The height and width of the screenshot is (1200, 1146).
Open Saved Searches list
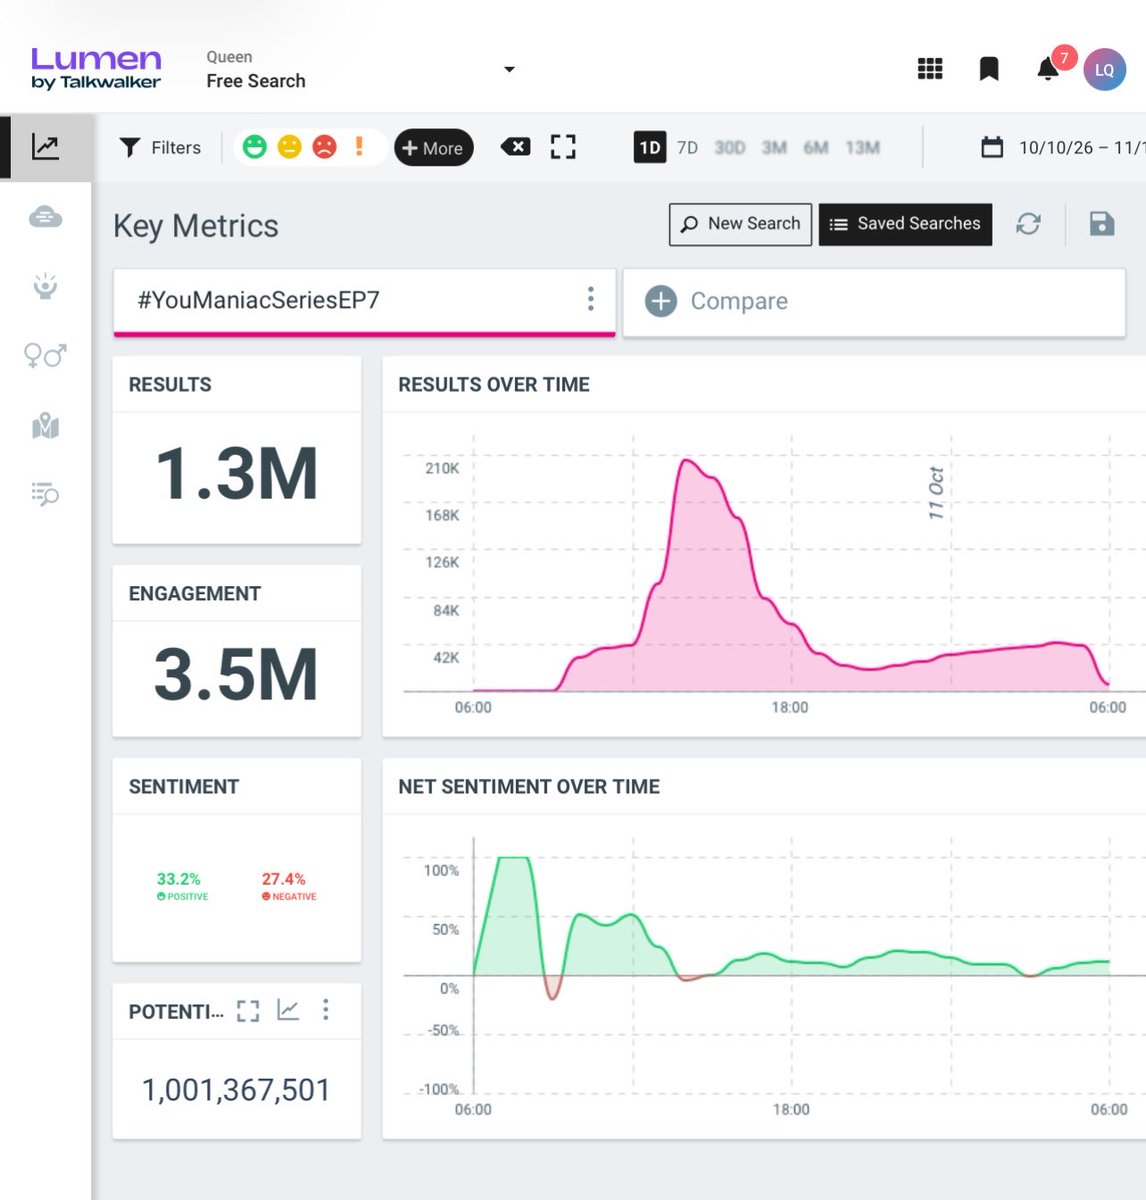pos(905,224)
